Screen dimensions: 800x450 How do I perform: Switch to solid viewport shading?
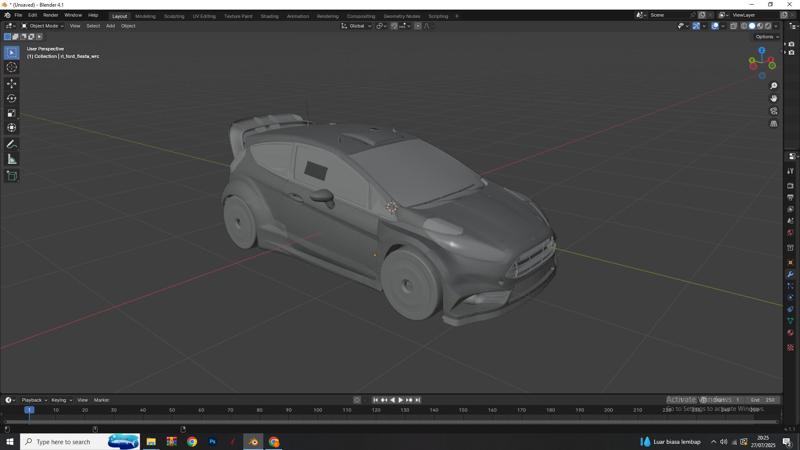(x=752, y=26)
